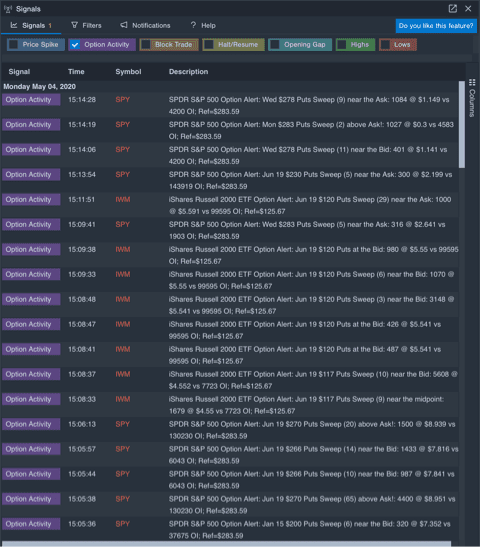Open Signals window in a pop-out

pos(452,9)
